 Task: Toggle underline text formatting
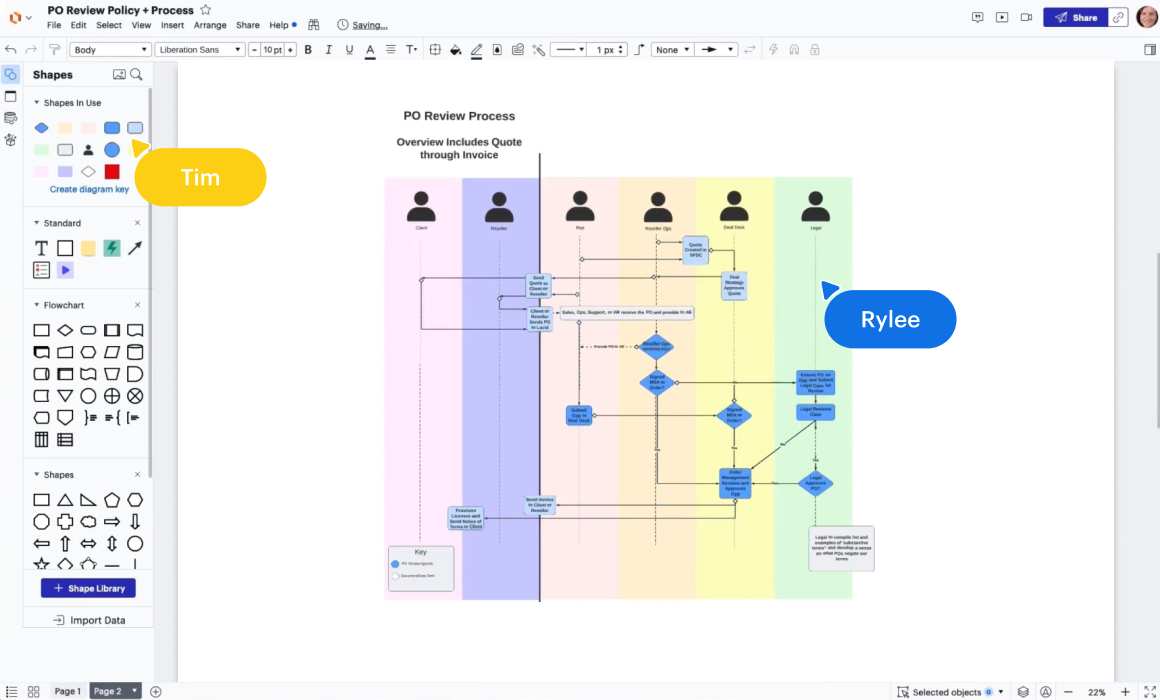click(x=349, y=50)
